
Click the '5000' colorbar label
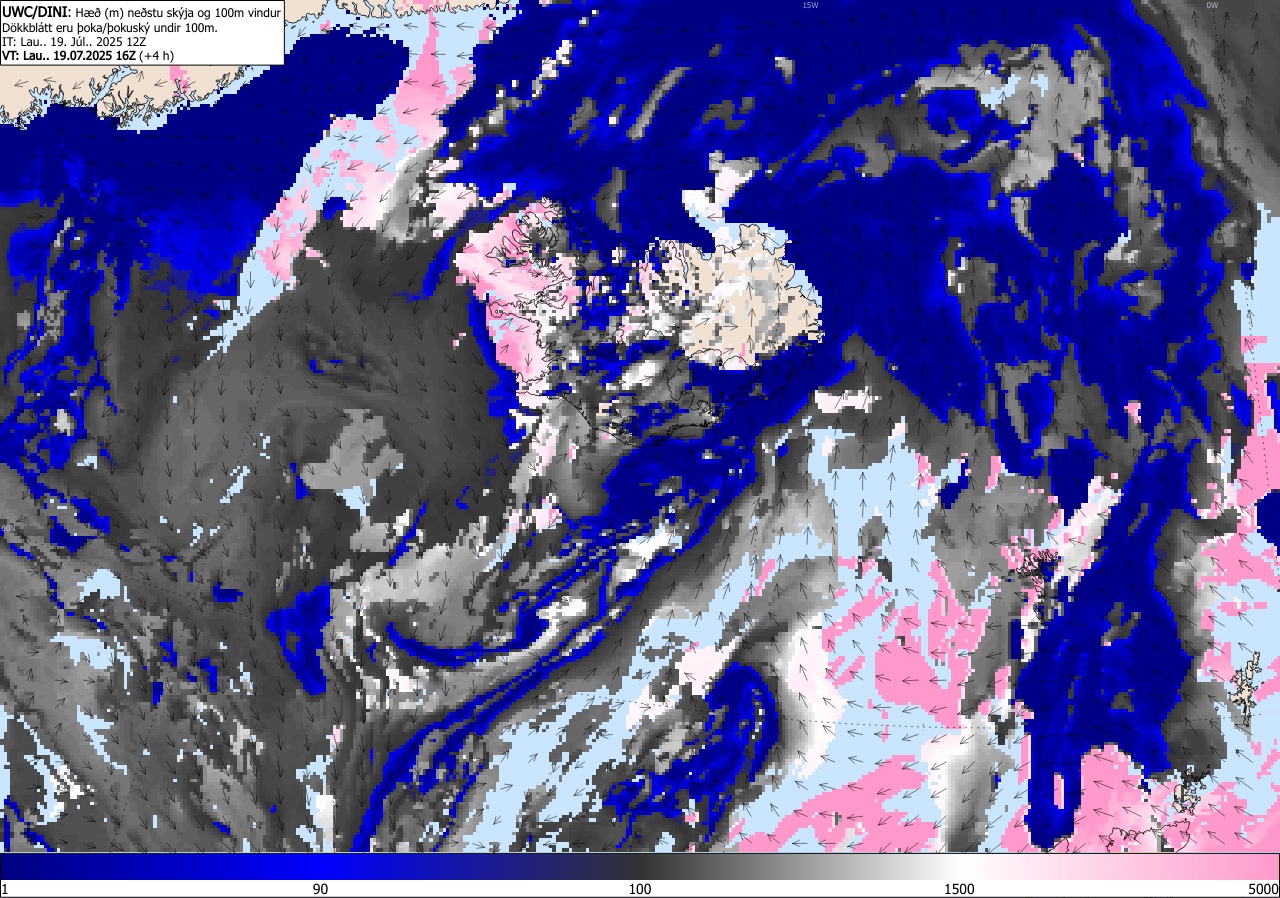click(x=1263, y=889)
